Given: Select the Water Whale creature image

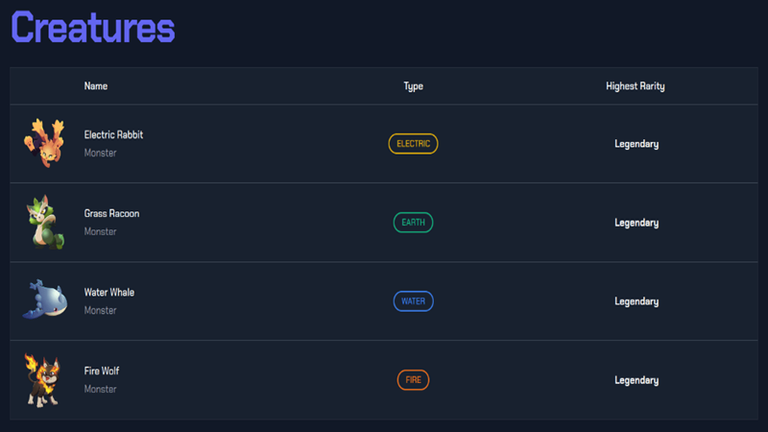Looking at the screenshot, I should [x=45, y=299].
